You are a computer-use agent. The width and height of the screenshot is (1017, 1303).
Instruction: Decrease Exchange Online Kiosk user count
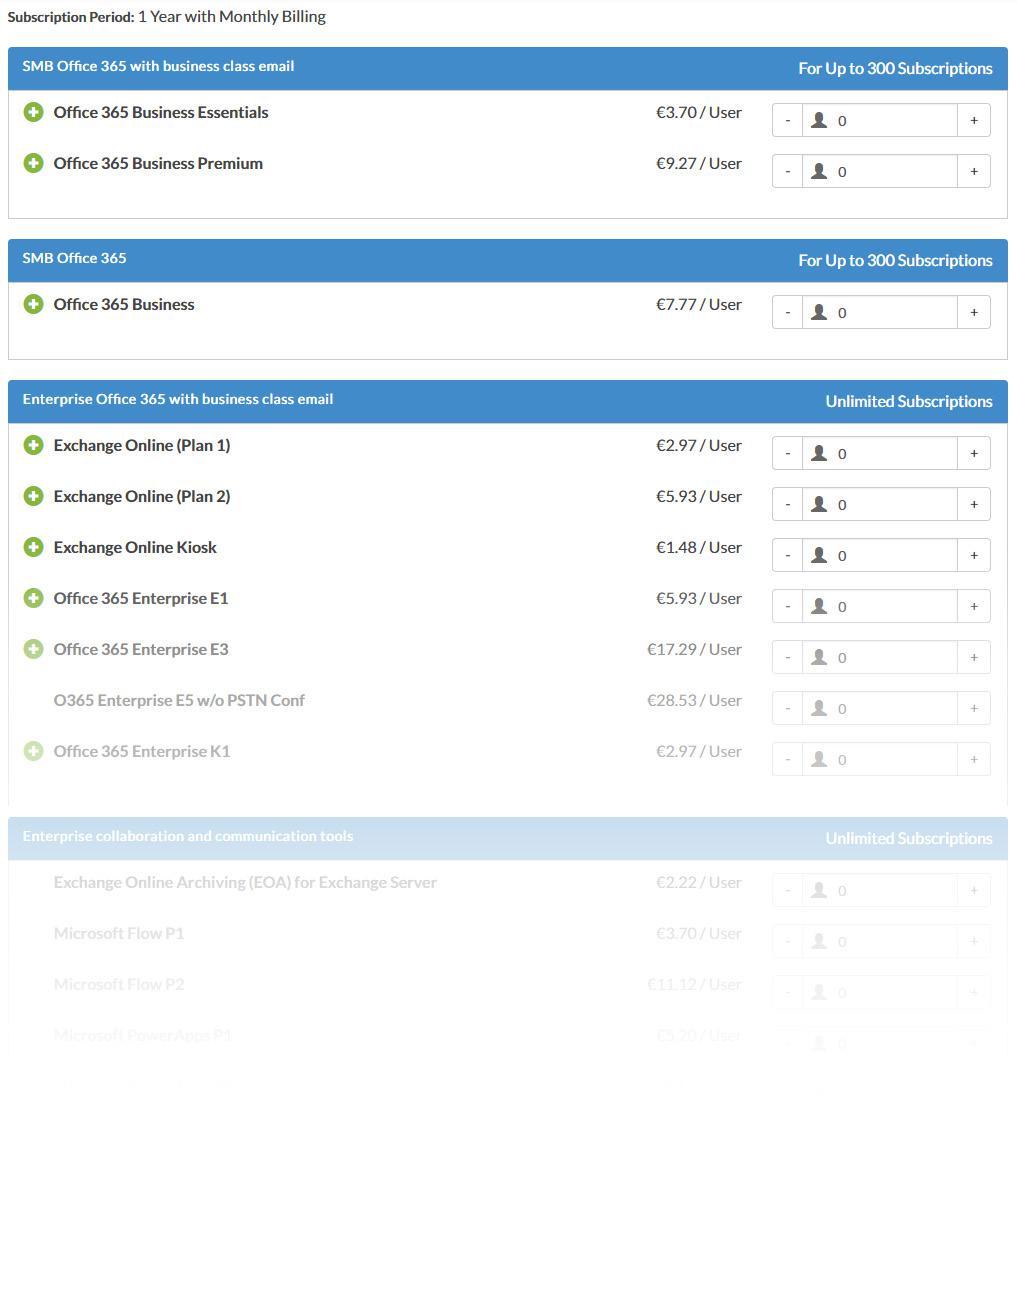(x=787, y=555)
